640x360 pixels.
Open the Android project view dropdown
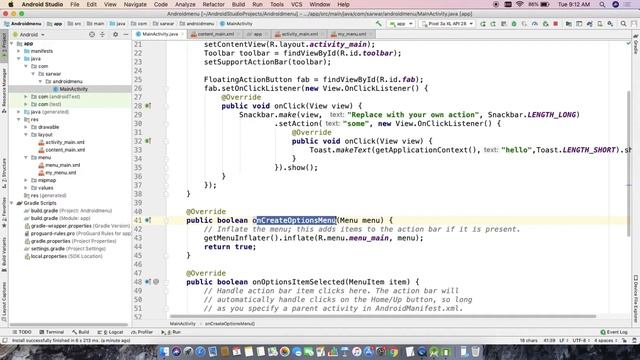29,35
